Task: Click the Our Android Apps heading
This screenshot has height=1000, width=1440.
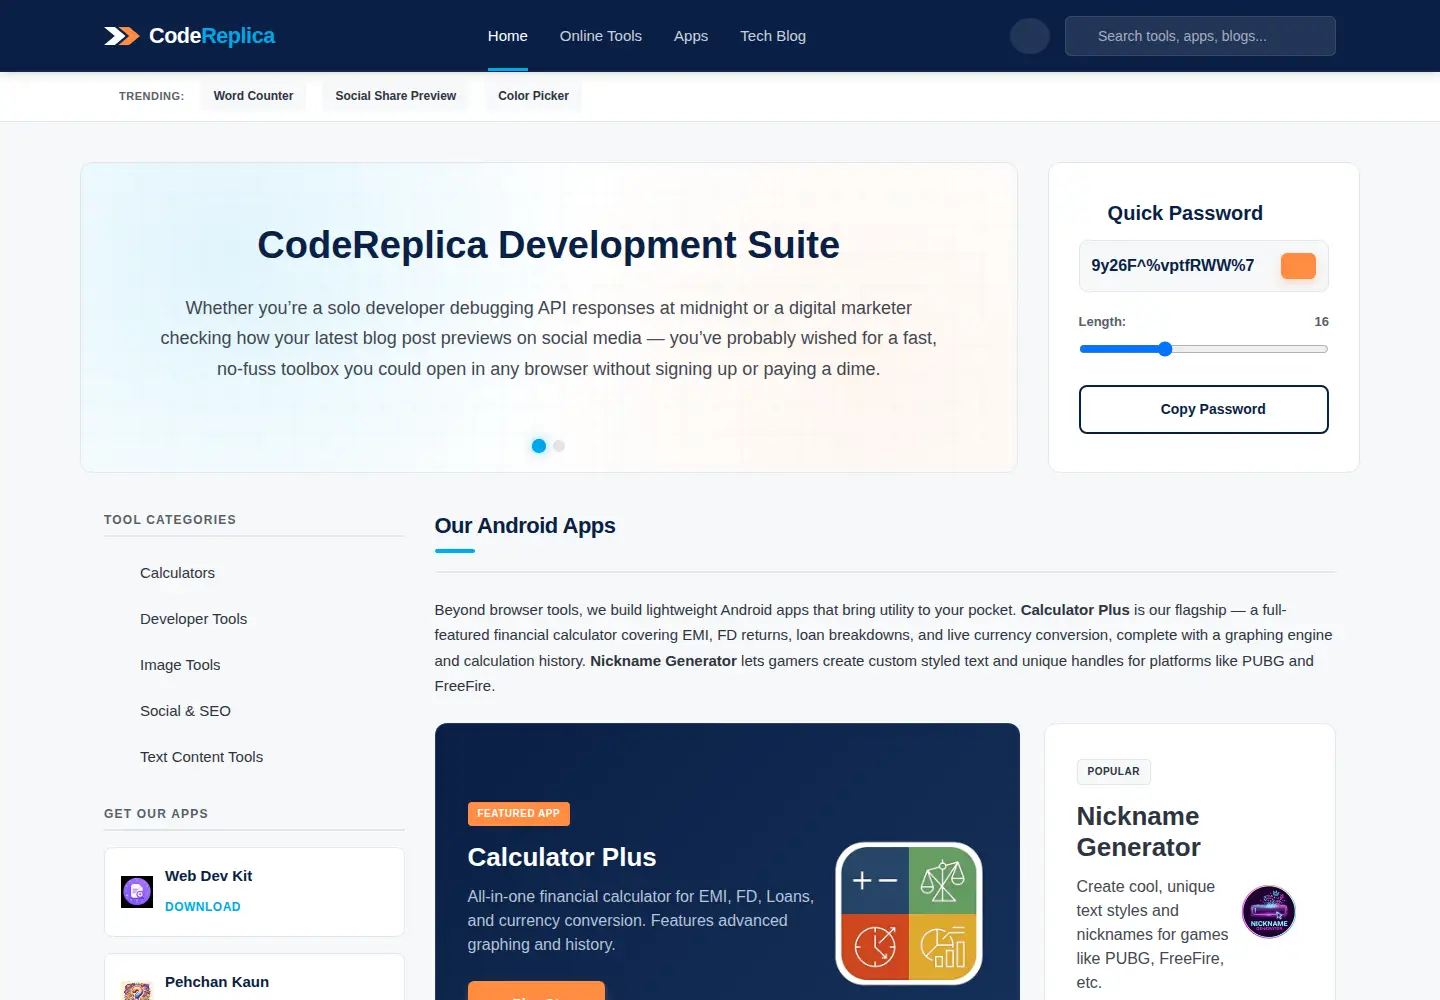Action: point(525,526)
